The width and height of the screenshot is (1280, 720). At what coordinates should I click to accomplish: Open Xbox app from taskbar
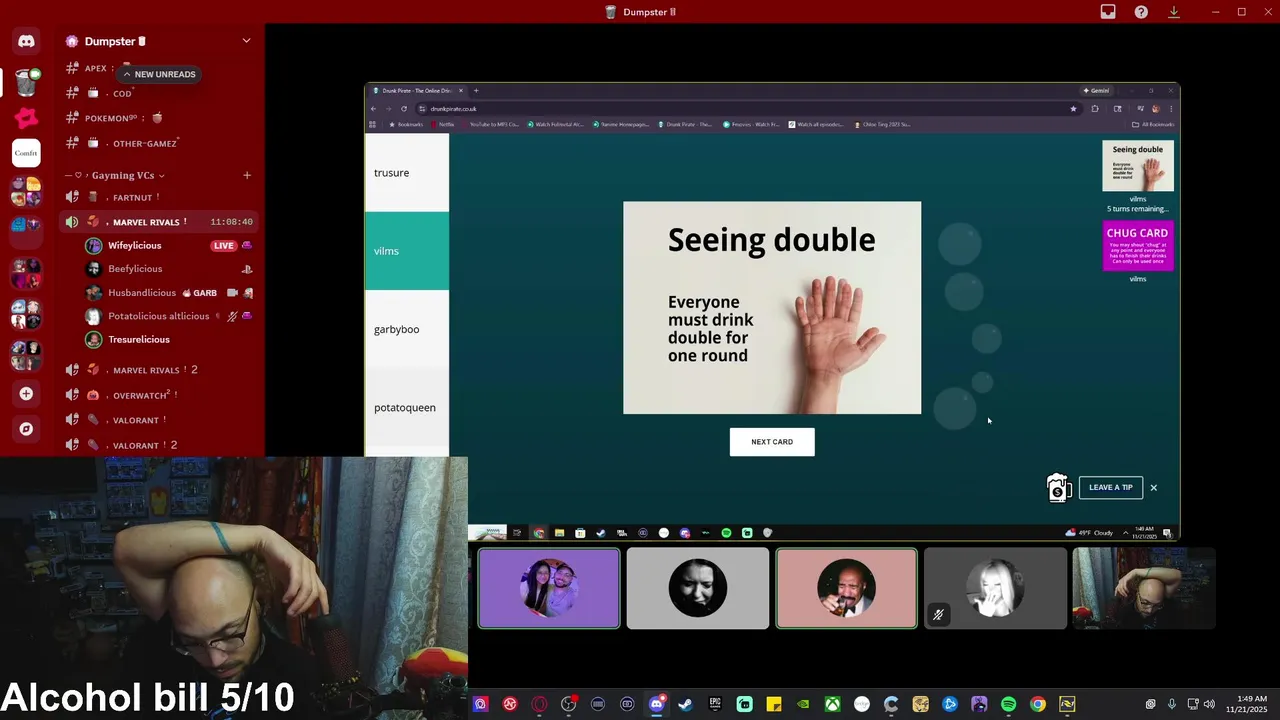(x=832, y=705)
